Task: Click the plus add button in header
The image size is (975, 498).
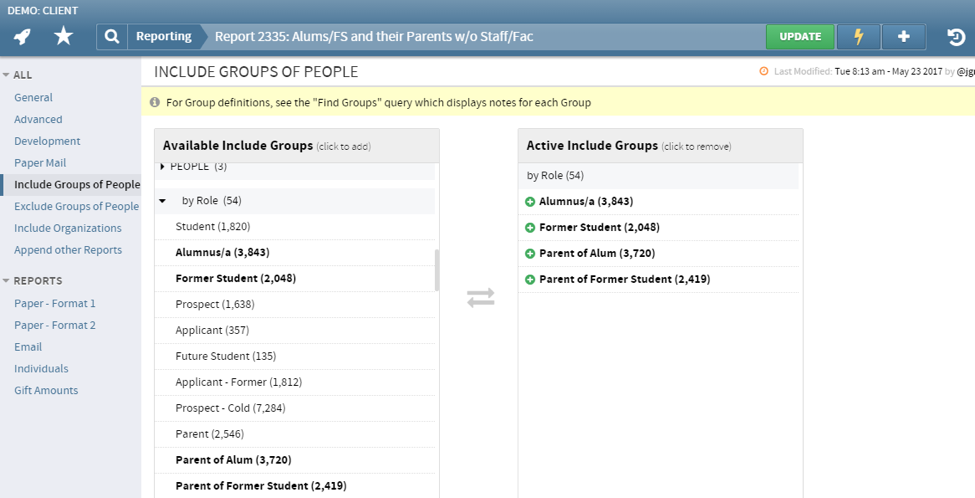Action: [904, 37]
